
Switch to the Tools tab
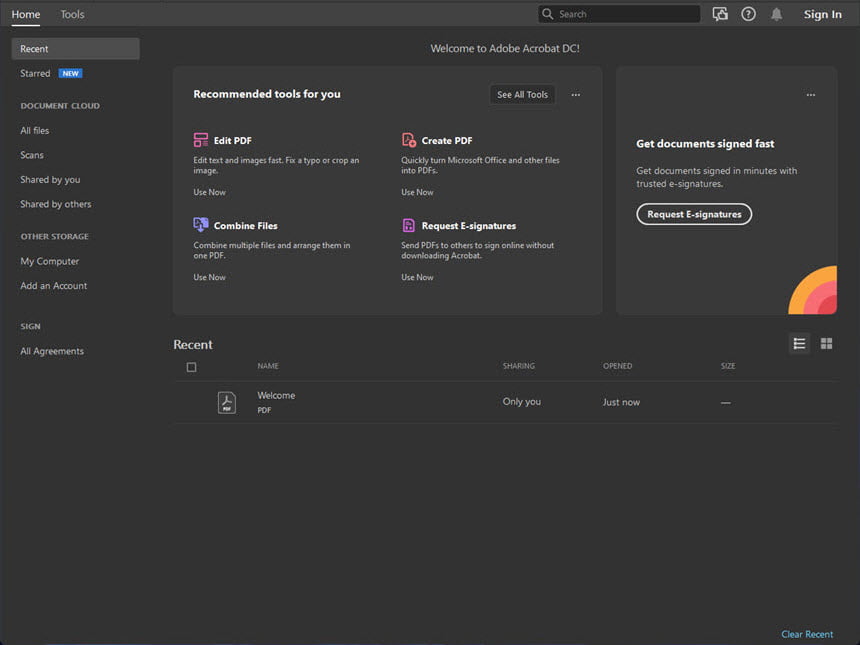(x=72, y=14)
